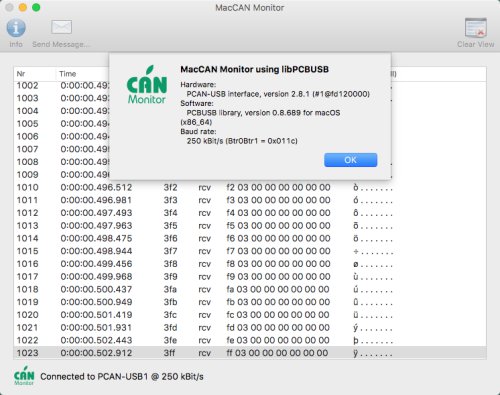Viewport: 500px width, 395px height.
Task: Click the MacCAN Monitor window title
Action: coord(250,8)
